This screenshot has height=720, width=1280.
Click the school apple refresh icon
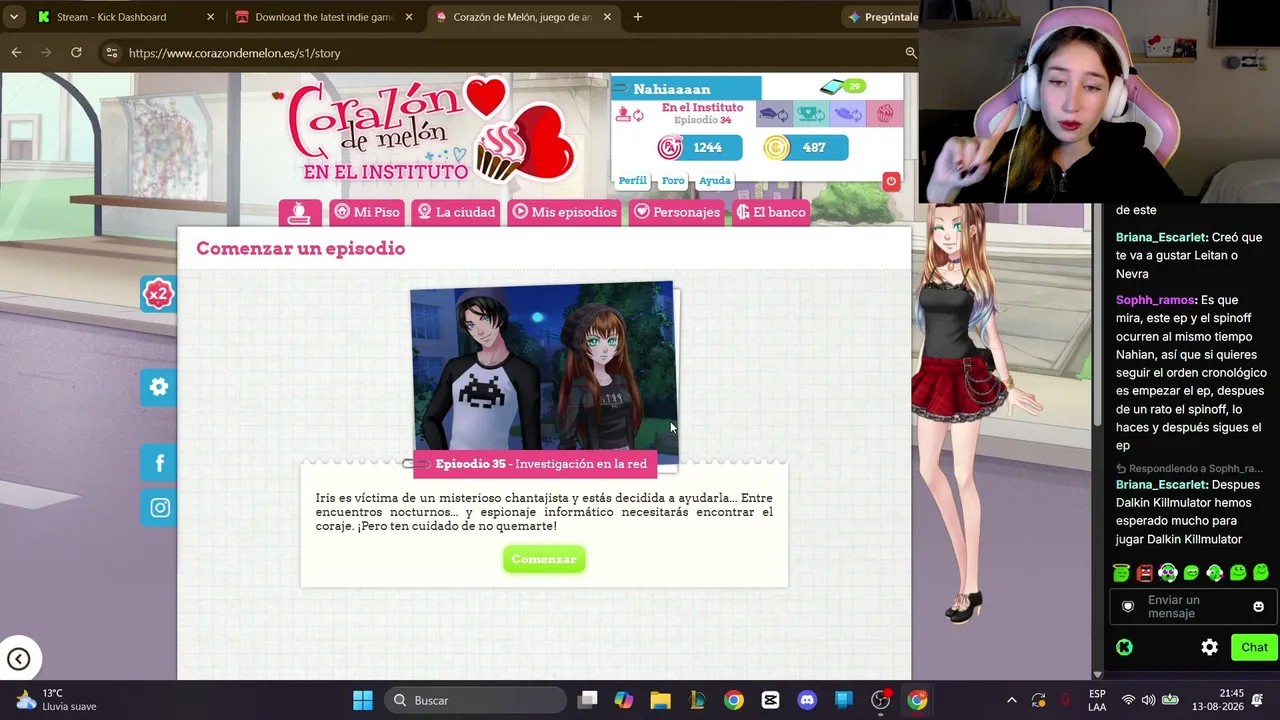point(630,115)
